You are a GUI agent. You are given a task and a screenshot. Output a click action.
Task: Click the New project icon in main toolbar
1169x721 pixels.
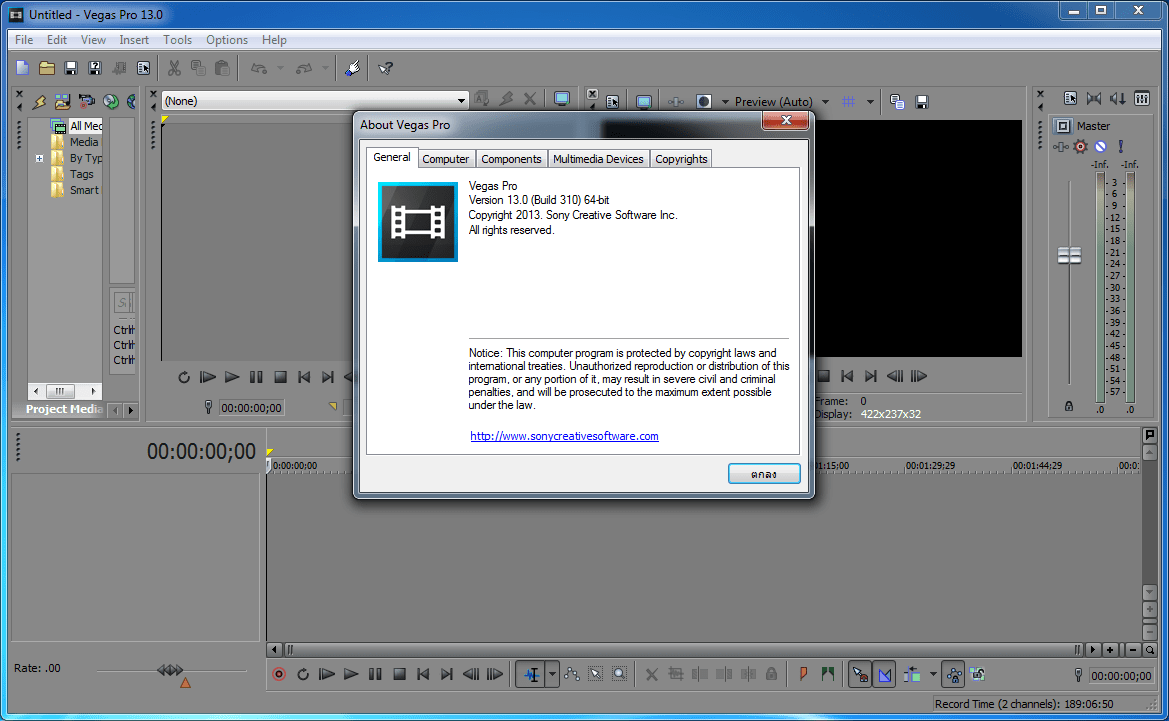coord(22,68)
